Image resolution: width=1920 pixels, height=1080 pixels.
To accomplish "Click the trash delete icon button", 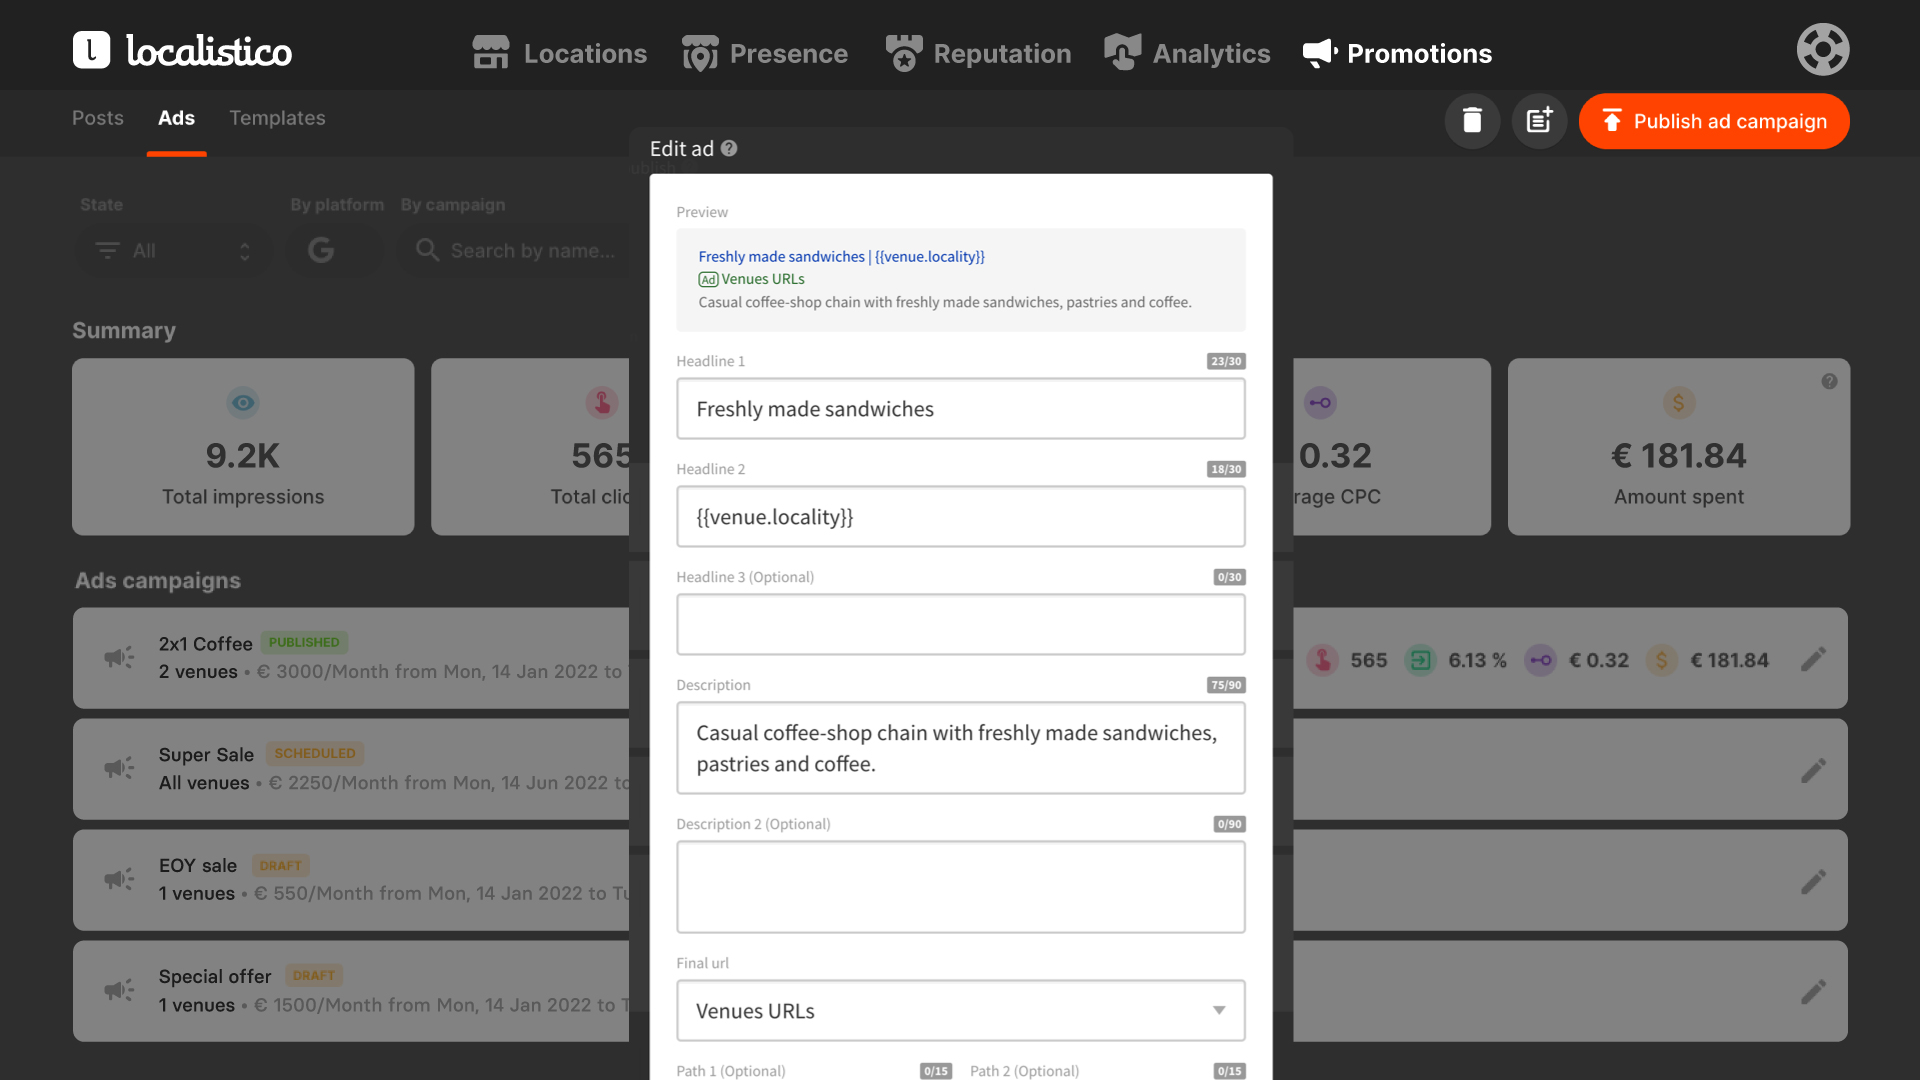I will tap(1472, 121).
